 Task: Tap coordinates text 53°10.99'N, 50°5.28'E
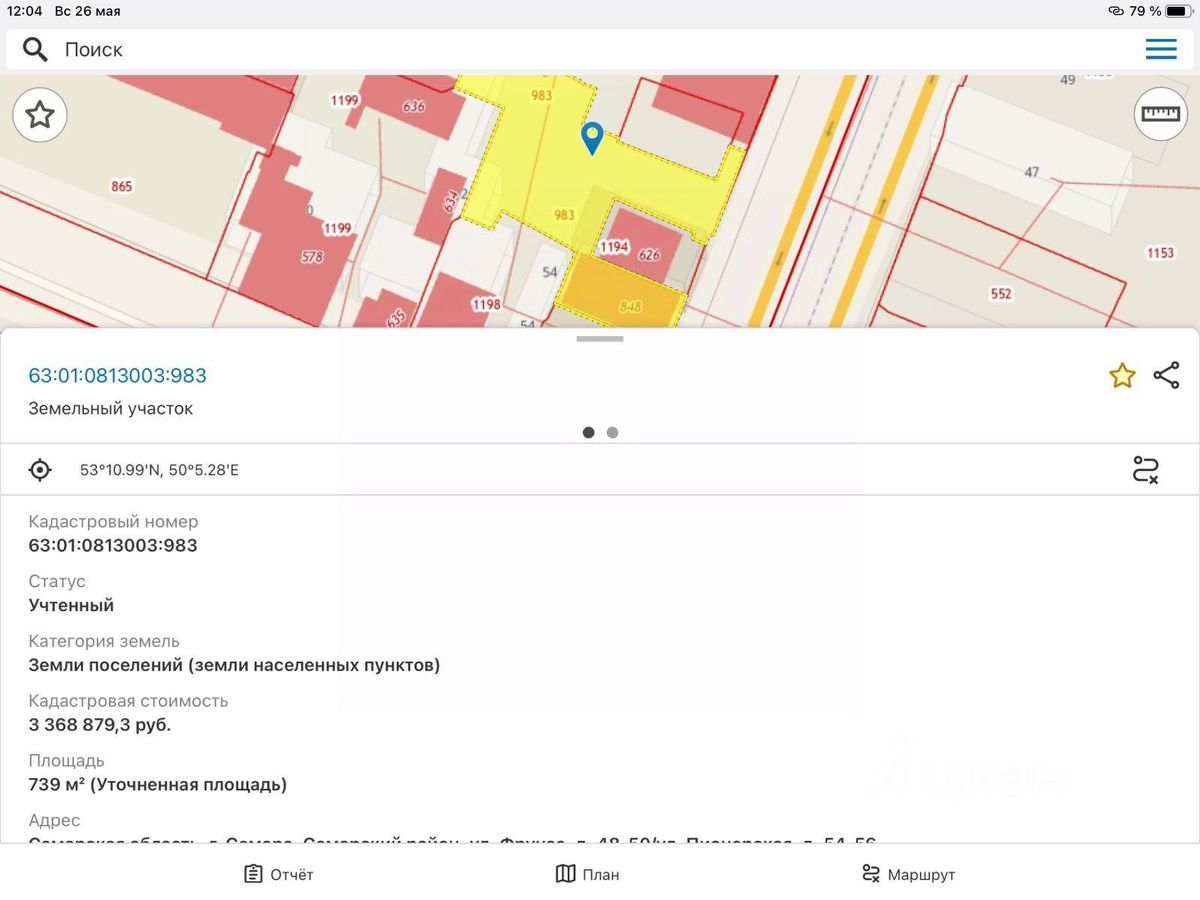pos(159,470)
